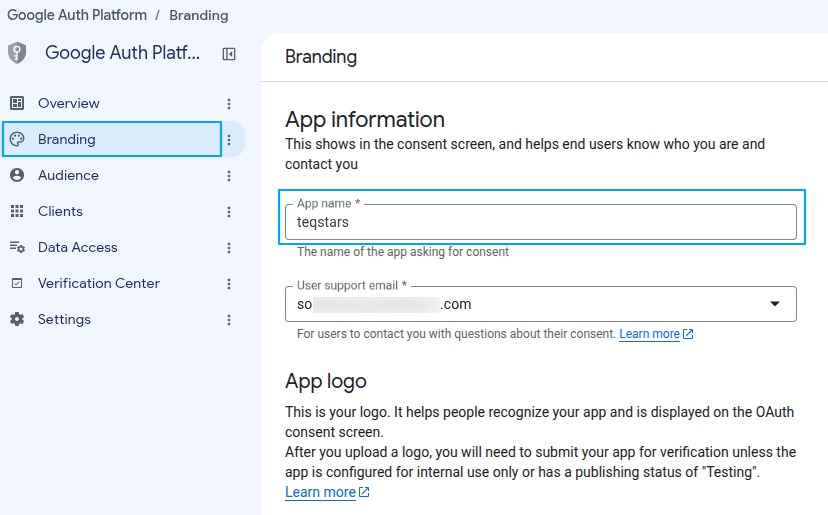Open the three-dot menu beside Verification Center
This screenshot has height=515, width=828.
click(x=229, y=284)
